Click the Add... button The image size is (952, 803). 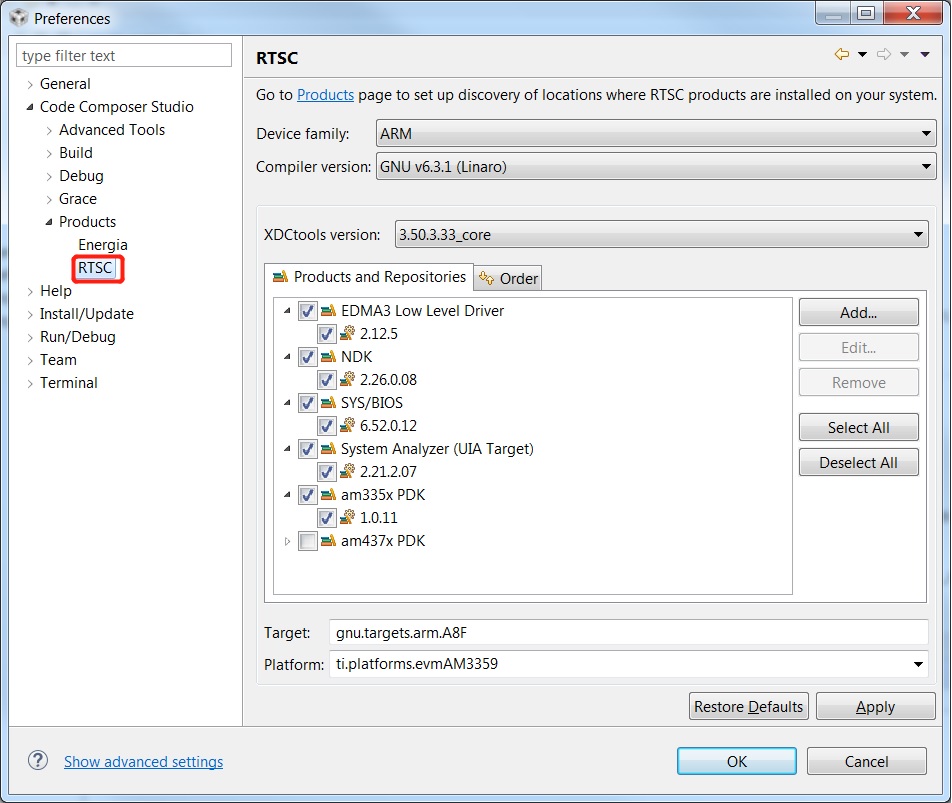[858, 313]
